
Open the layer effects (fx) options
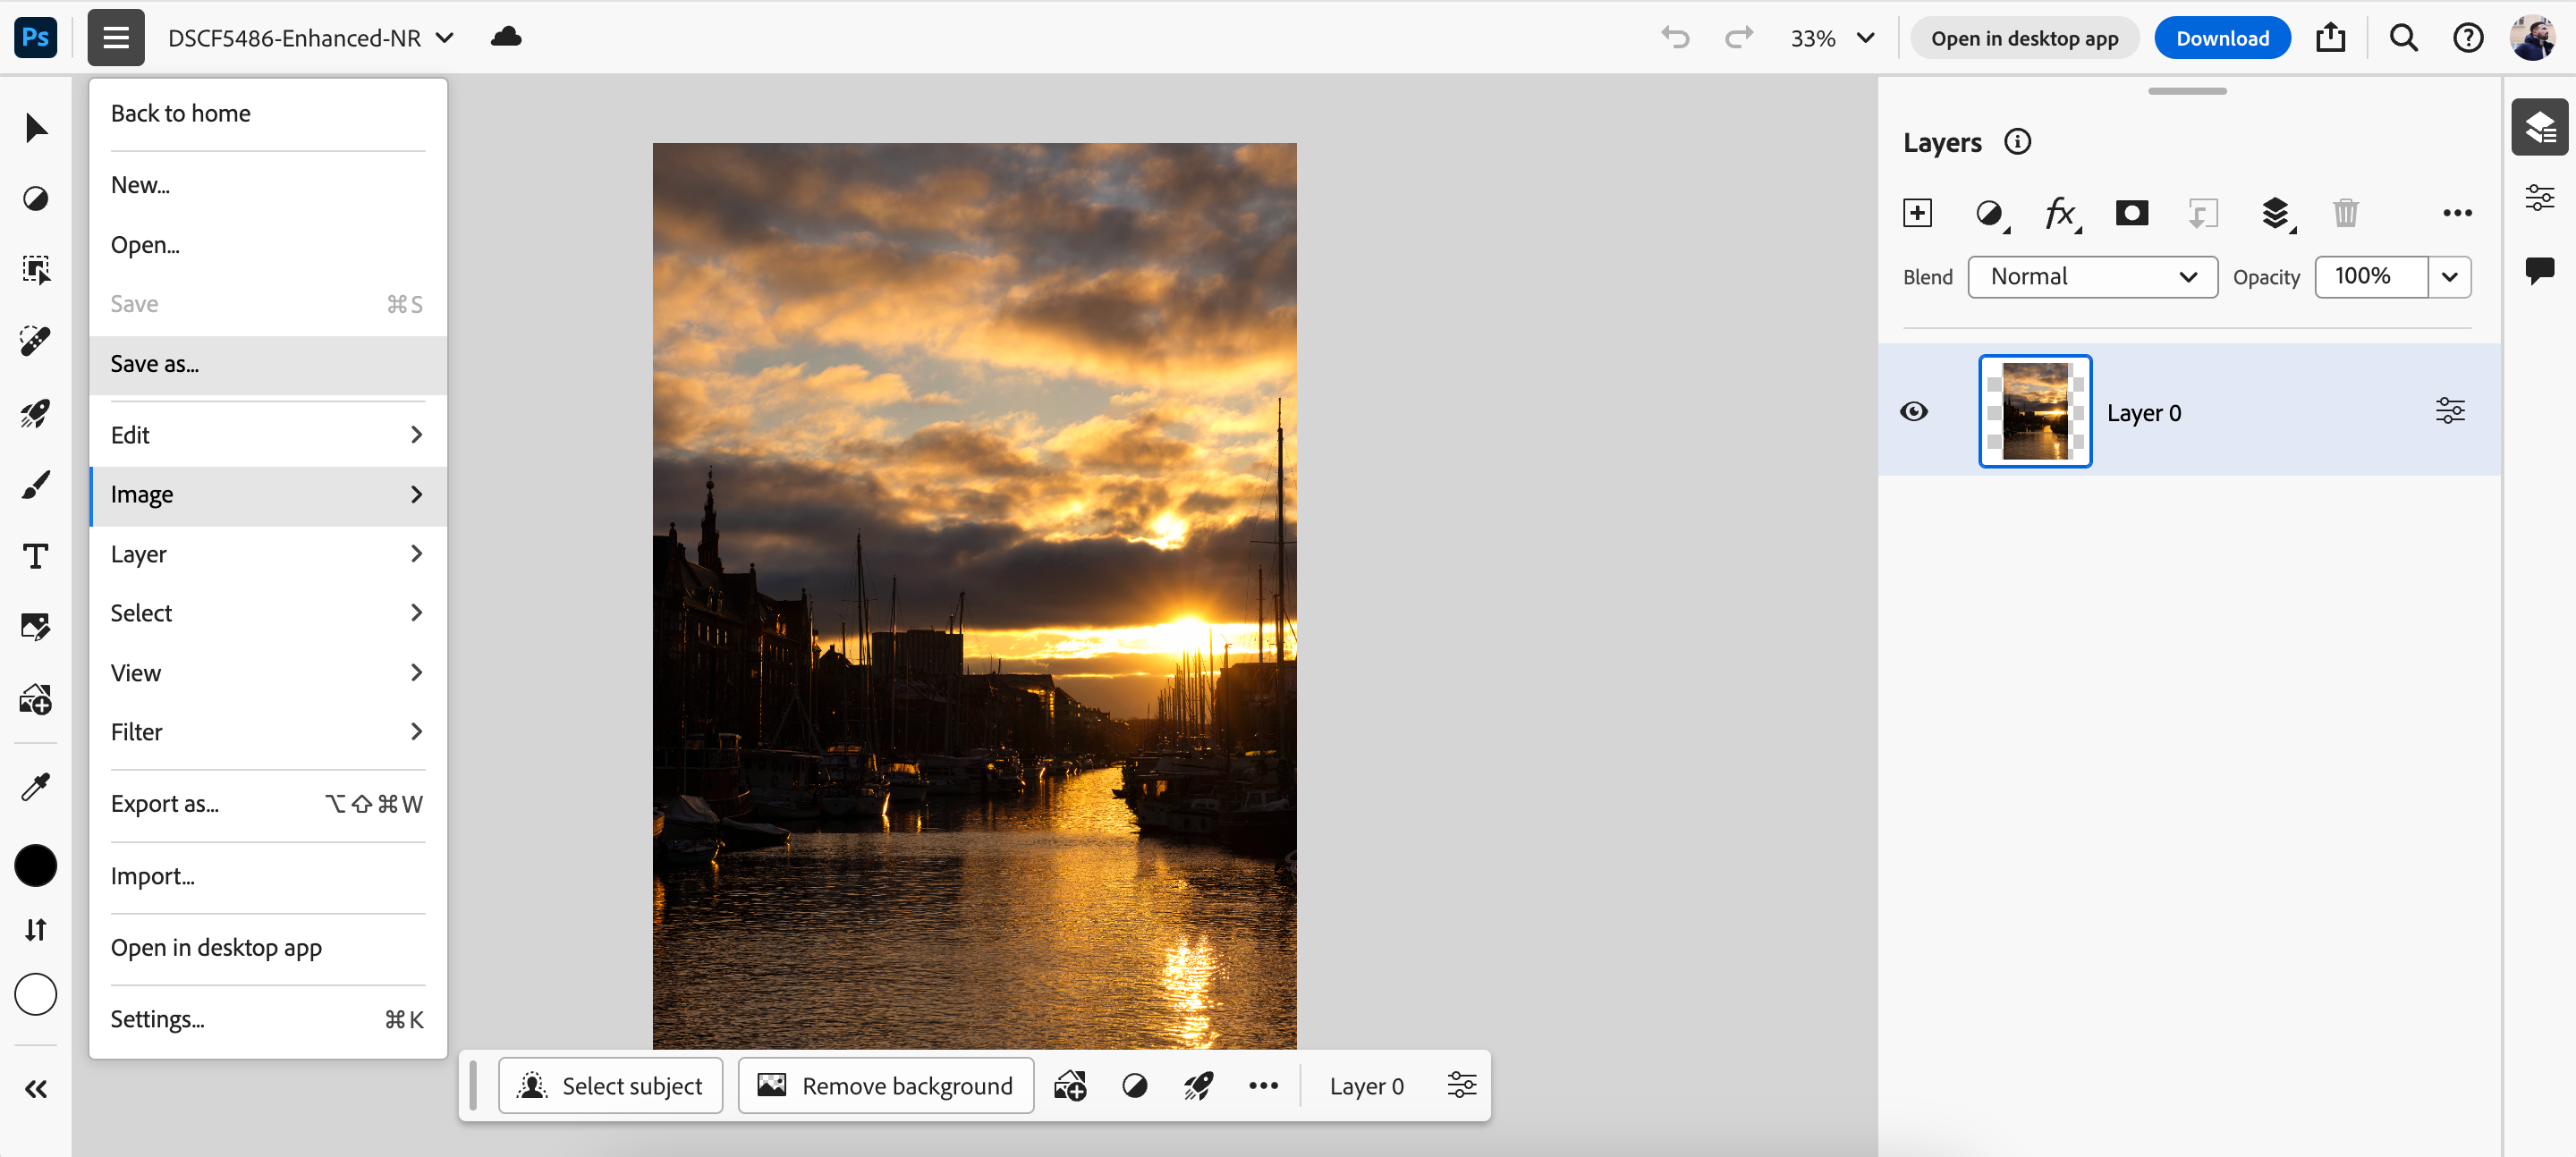click(x=2060, y=213)
